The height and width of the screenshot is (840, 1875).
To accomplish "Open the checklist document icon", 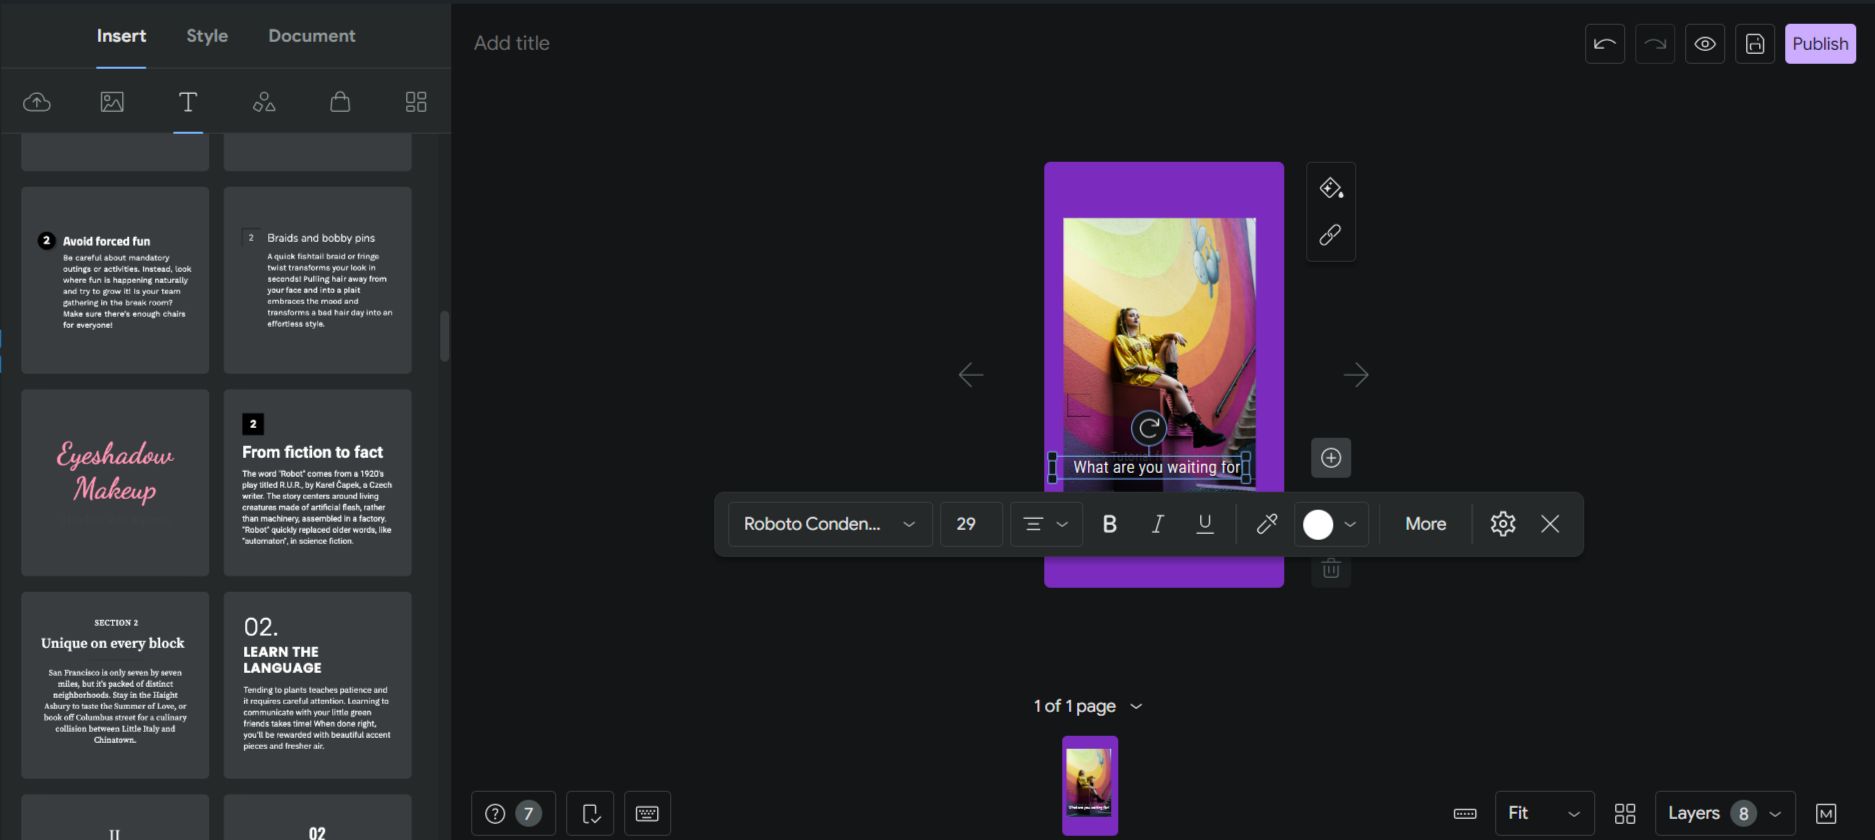I will coord(591,814).
